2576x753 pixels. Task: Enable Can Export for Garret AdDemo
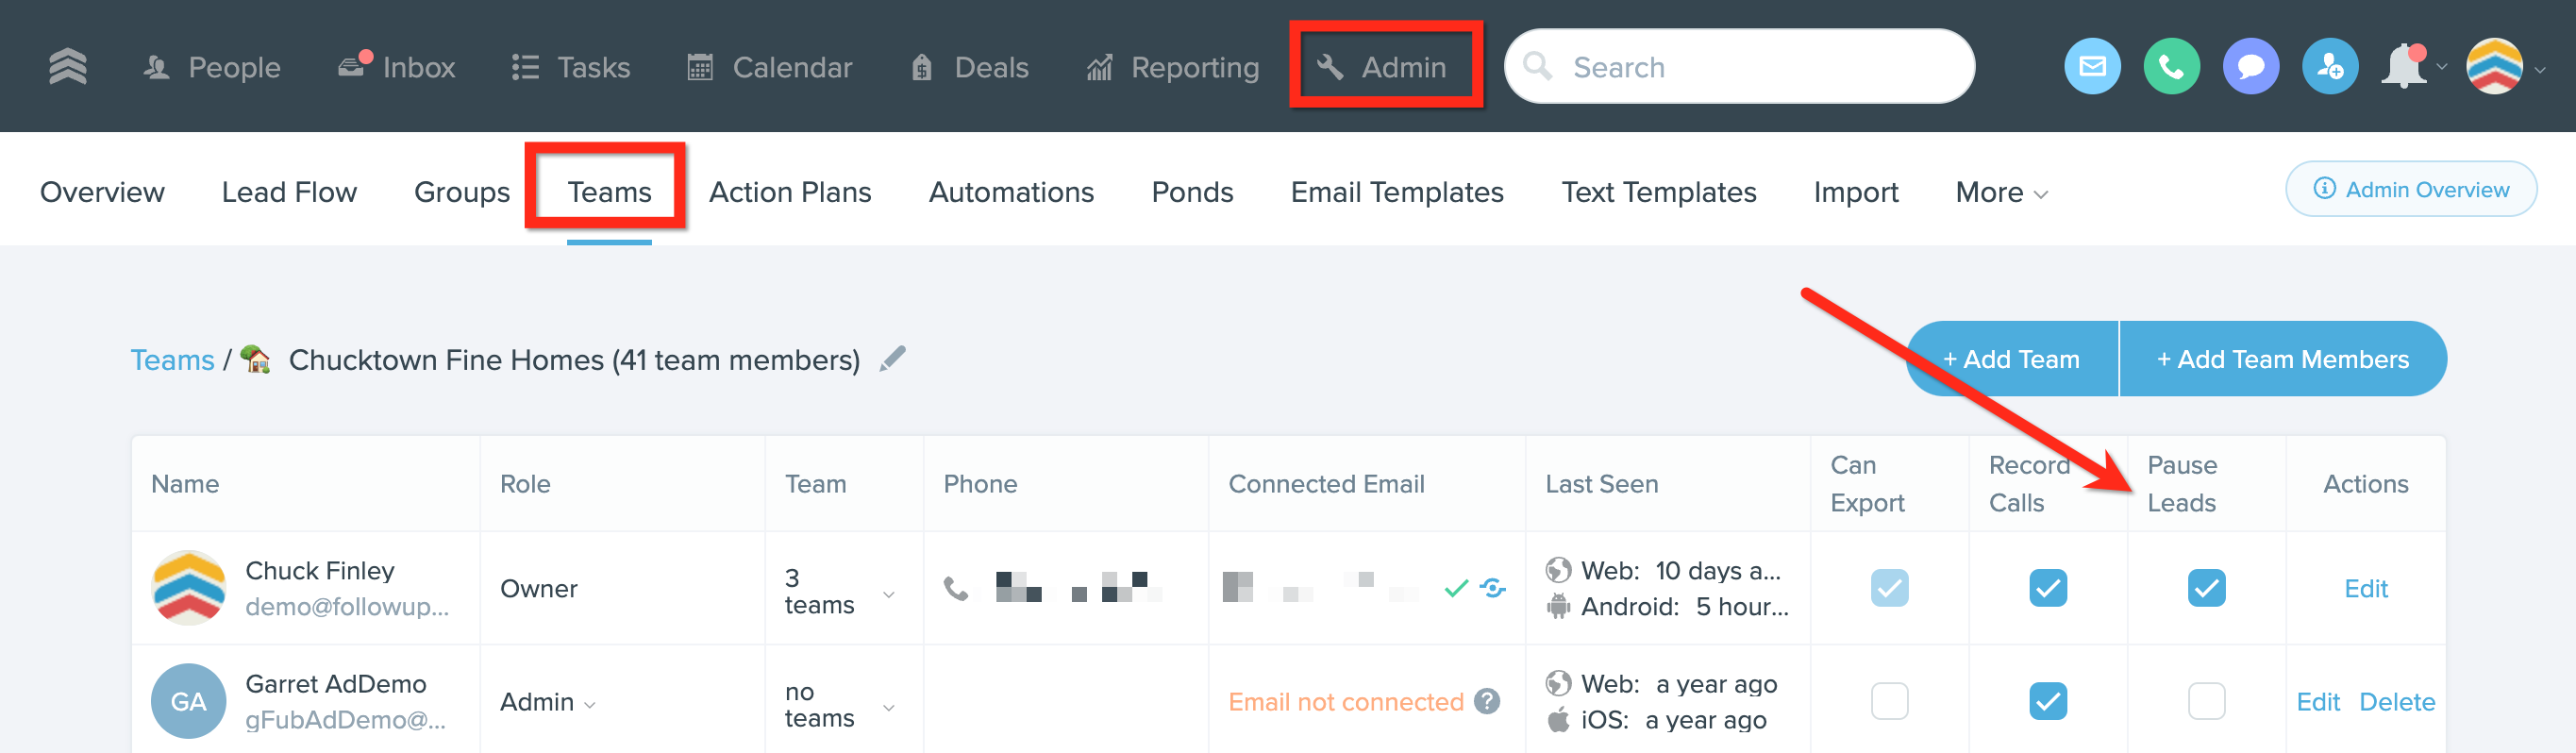coord(1889,701)
